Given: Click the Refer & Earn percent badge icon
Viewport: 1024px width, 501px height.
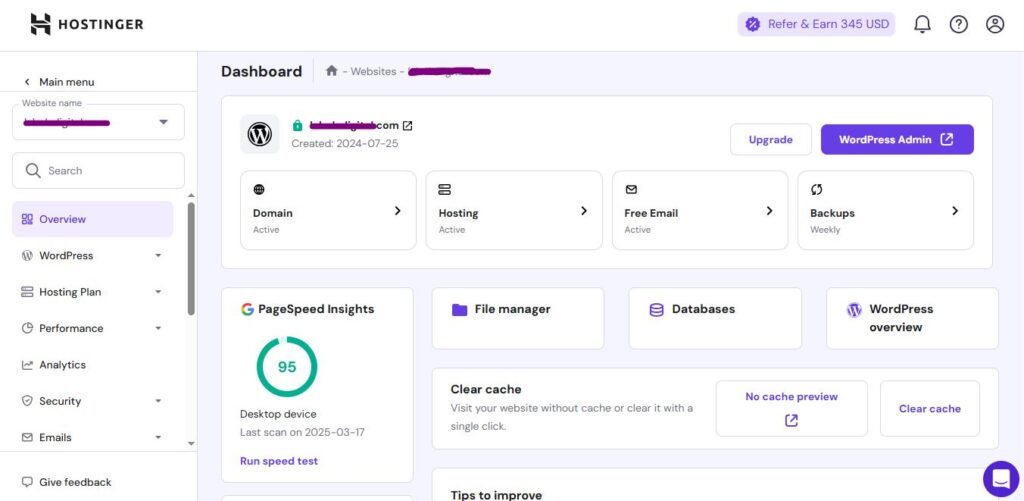Looking at the screenshot, I should [x=752, y=24].
